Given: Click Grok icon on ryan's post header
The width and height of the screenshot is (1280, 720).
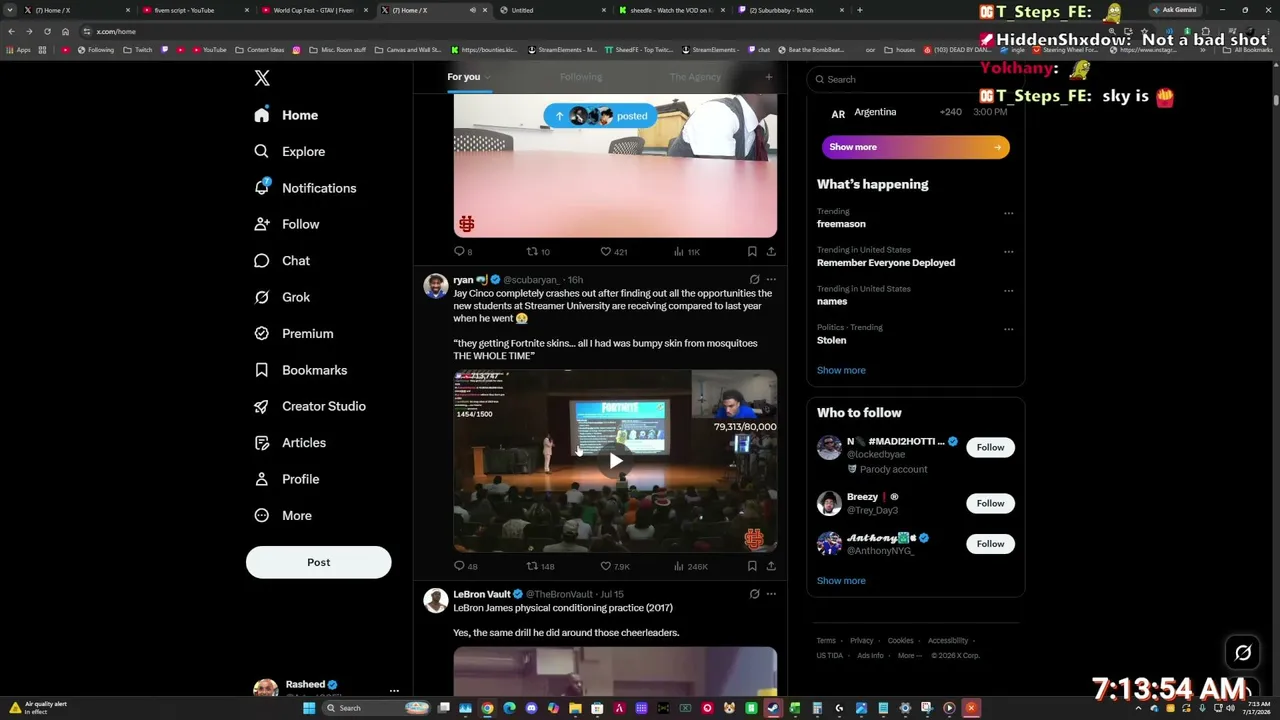Looking at the screenshot, I should click(x=754, y=280).
